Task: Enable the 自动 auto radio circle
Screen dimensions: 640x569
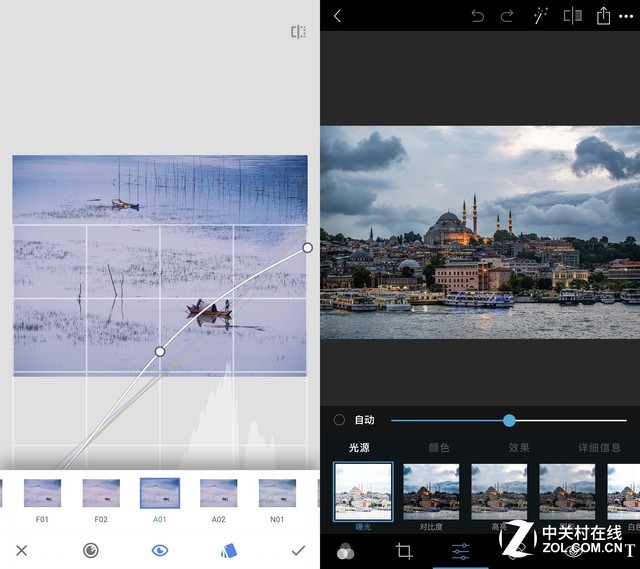Action: pos(339,420)
